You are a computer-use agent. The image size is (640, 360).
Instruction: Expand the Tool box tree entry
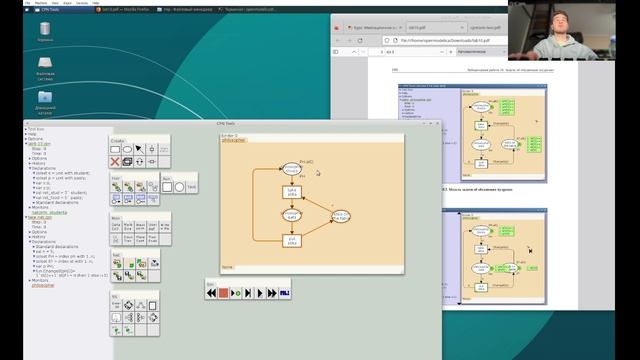tap(26, 129)
